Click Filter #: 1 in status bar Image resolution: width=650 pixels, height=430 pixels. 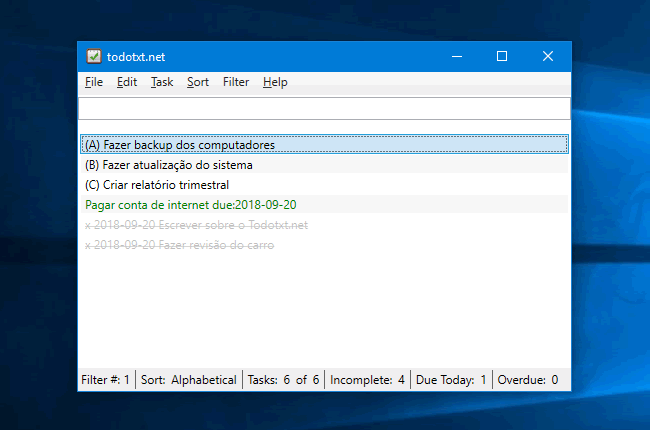coord(106,380)
